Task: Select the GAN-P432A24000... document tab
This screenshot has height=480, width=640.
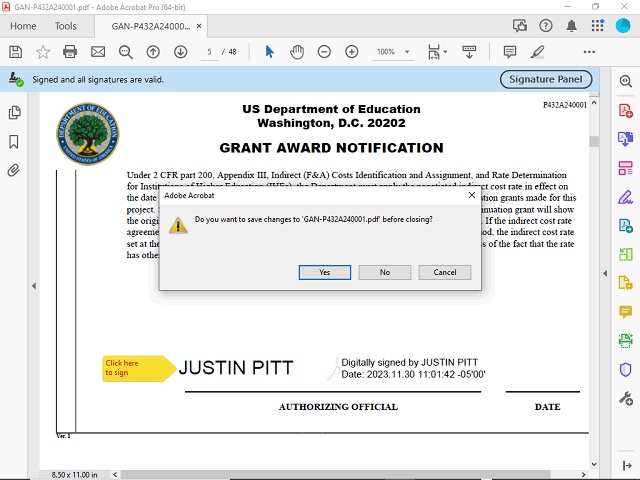Action: point(150,26)
